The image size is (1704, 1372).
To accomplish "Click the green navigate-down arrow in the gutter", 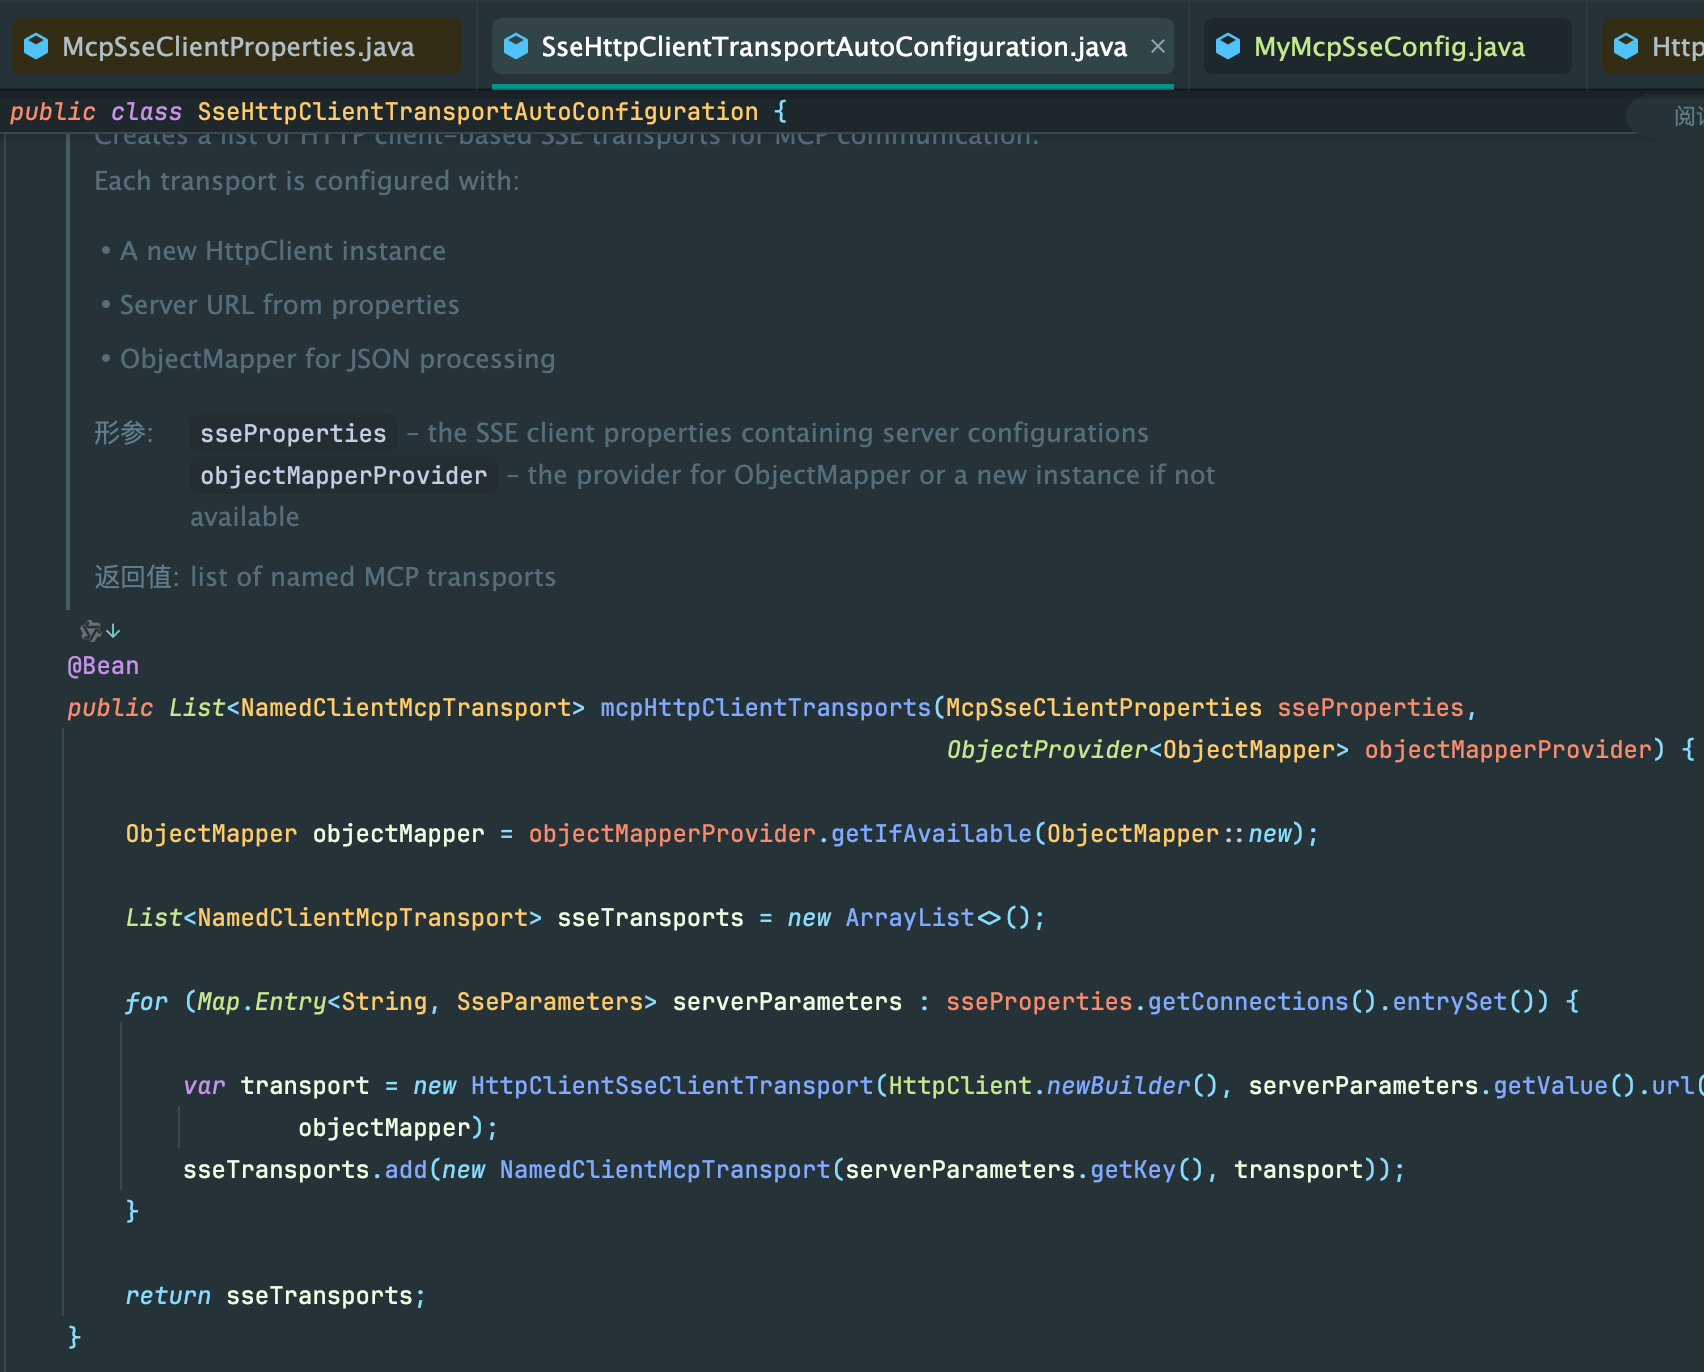I will coord(113,631).
